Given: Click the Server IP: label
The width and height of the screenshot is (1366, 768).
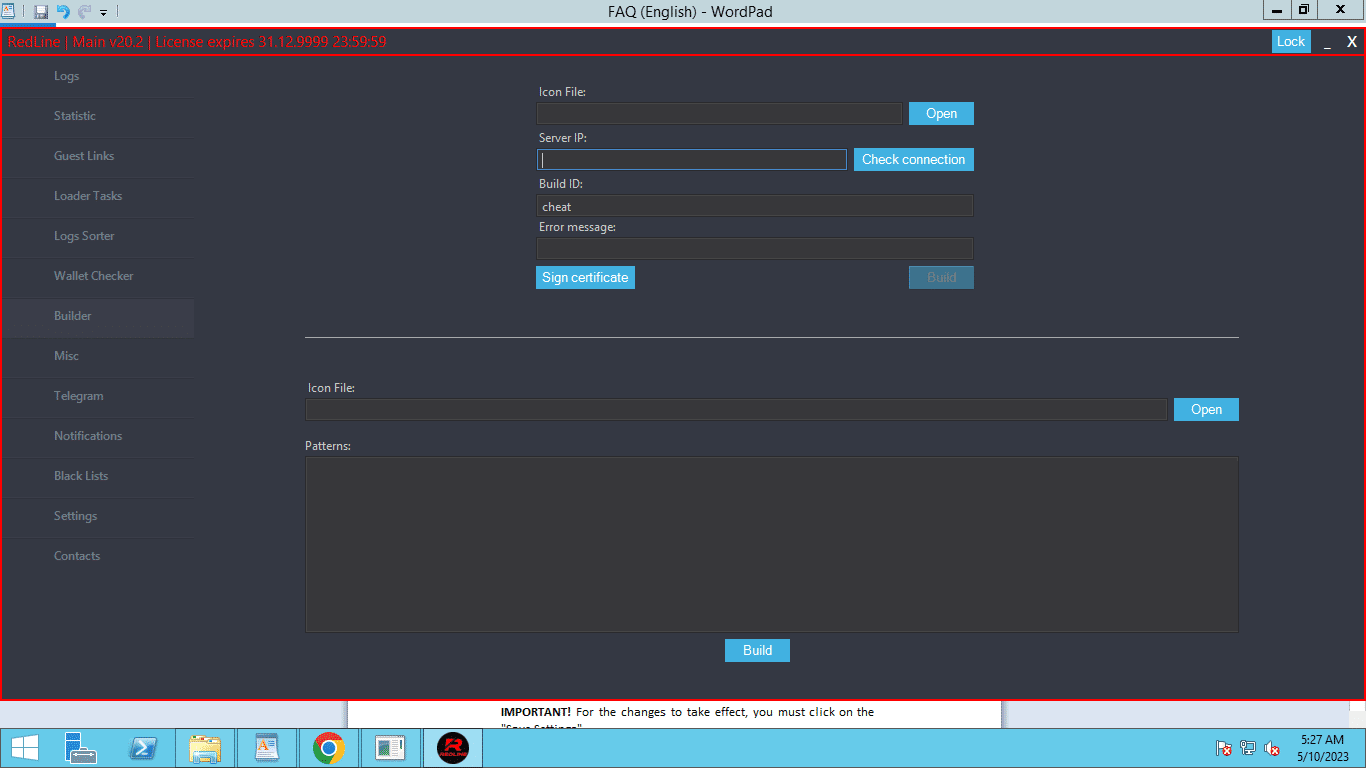Looking at the screenshot, I should coord(563,138).
